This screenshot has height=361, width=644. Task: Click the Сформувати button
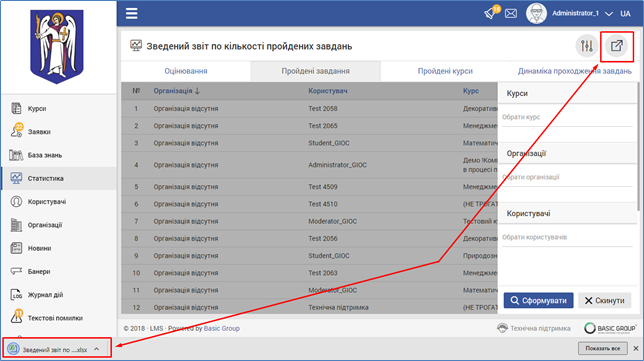click(538, 301)
